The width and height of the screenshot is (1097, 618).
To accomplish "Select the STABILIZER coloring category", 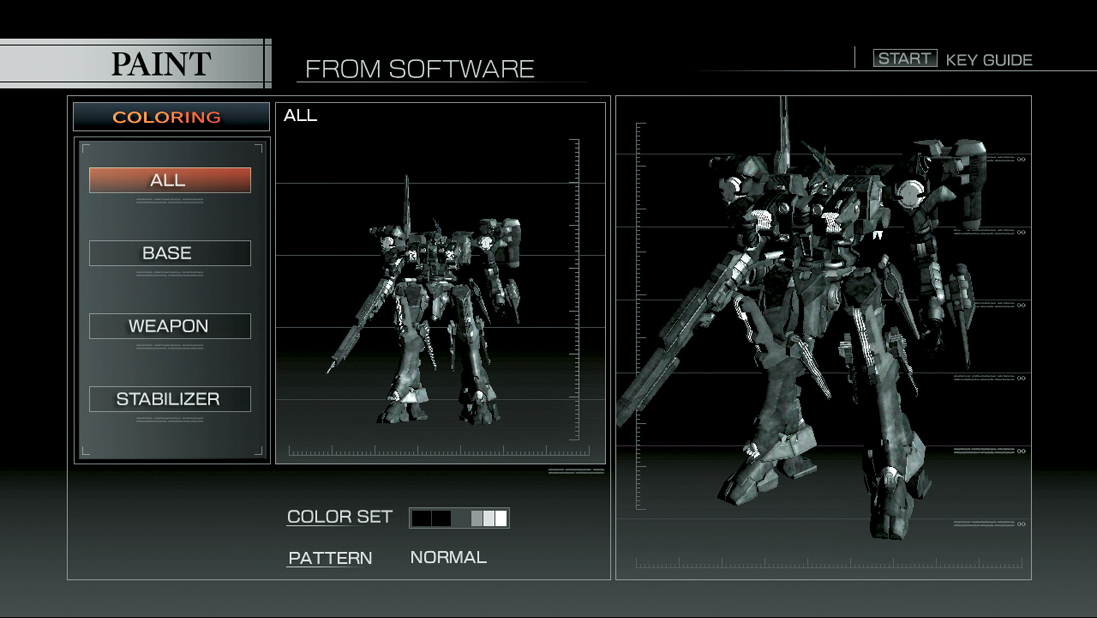I will (169, 398).
